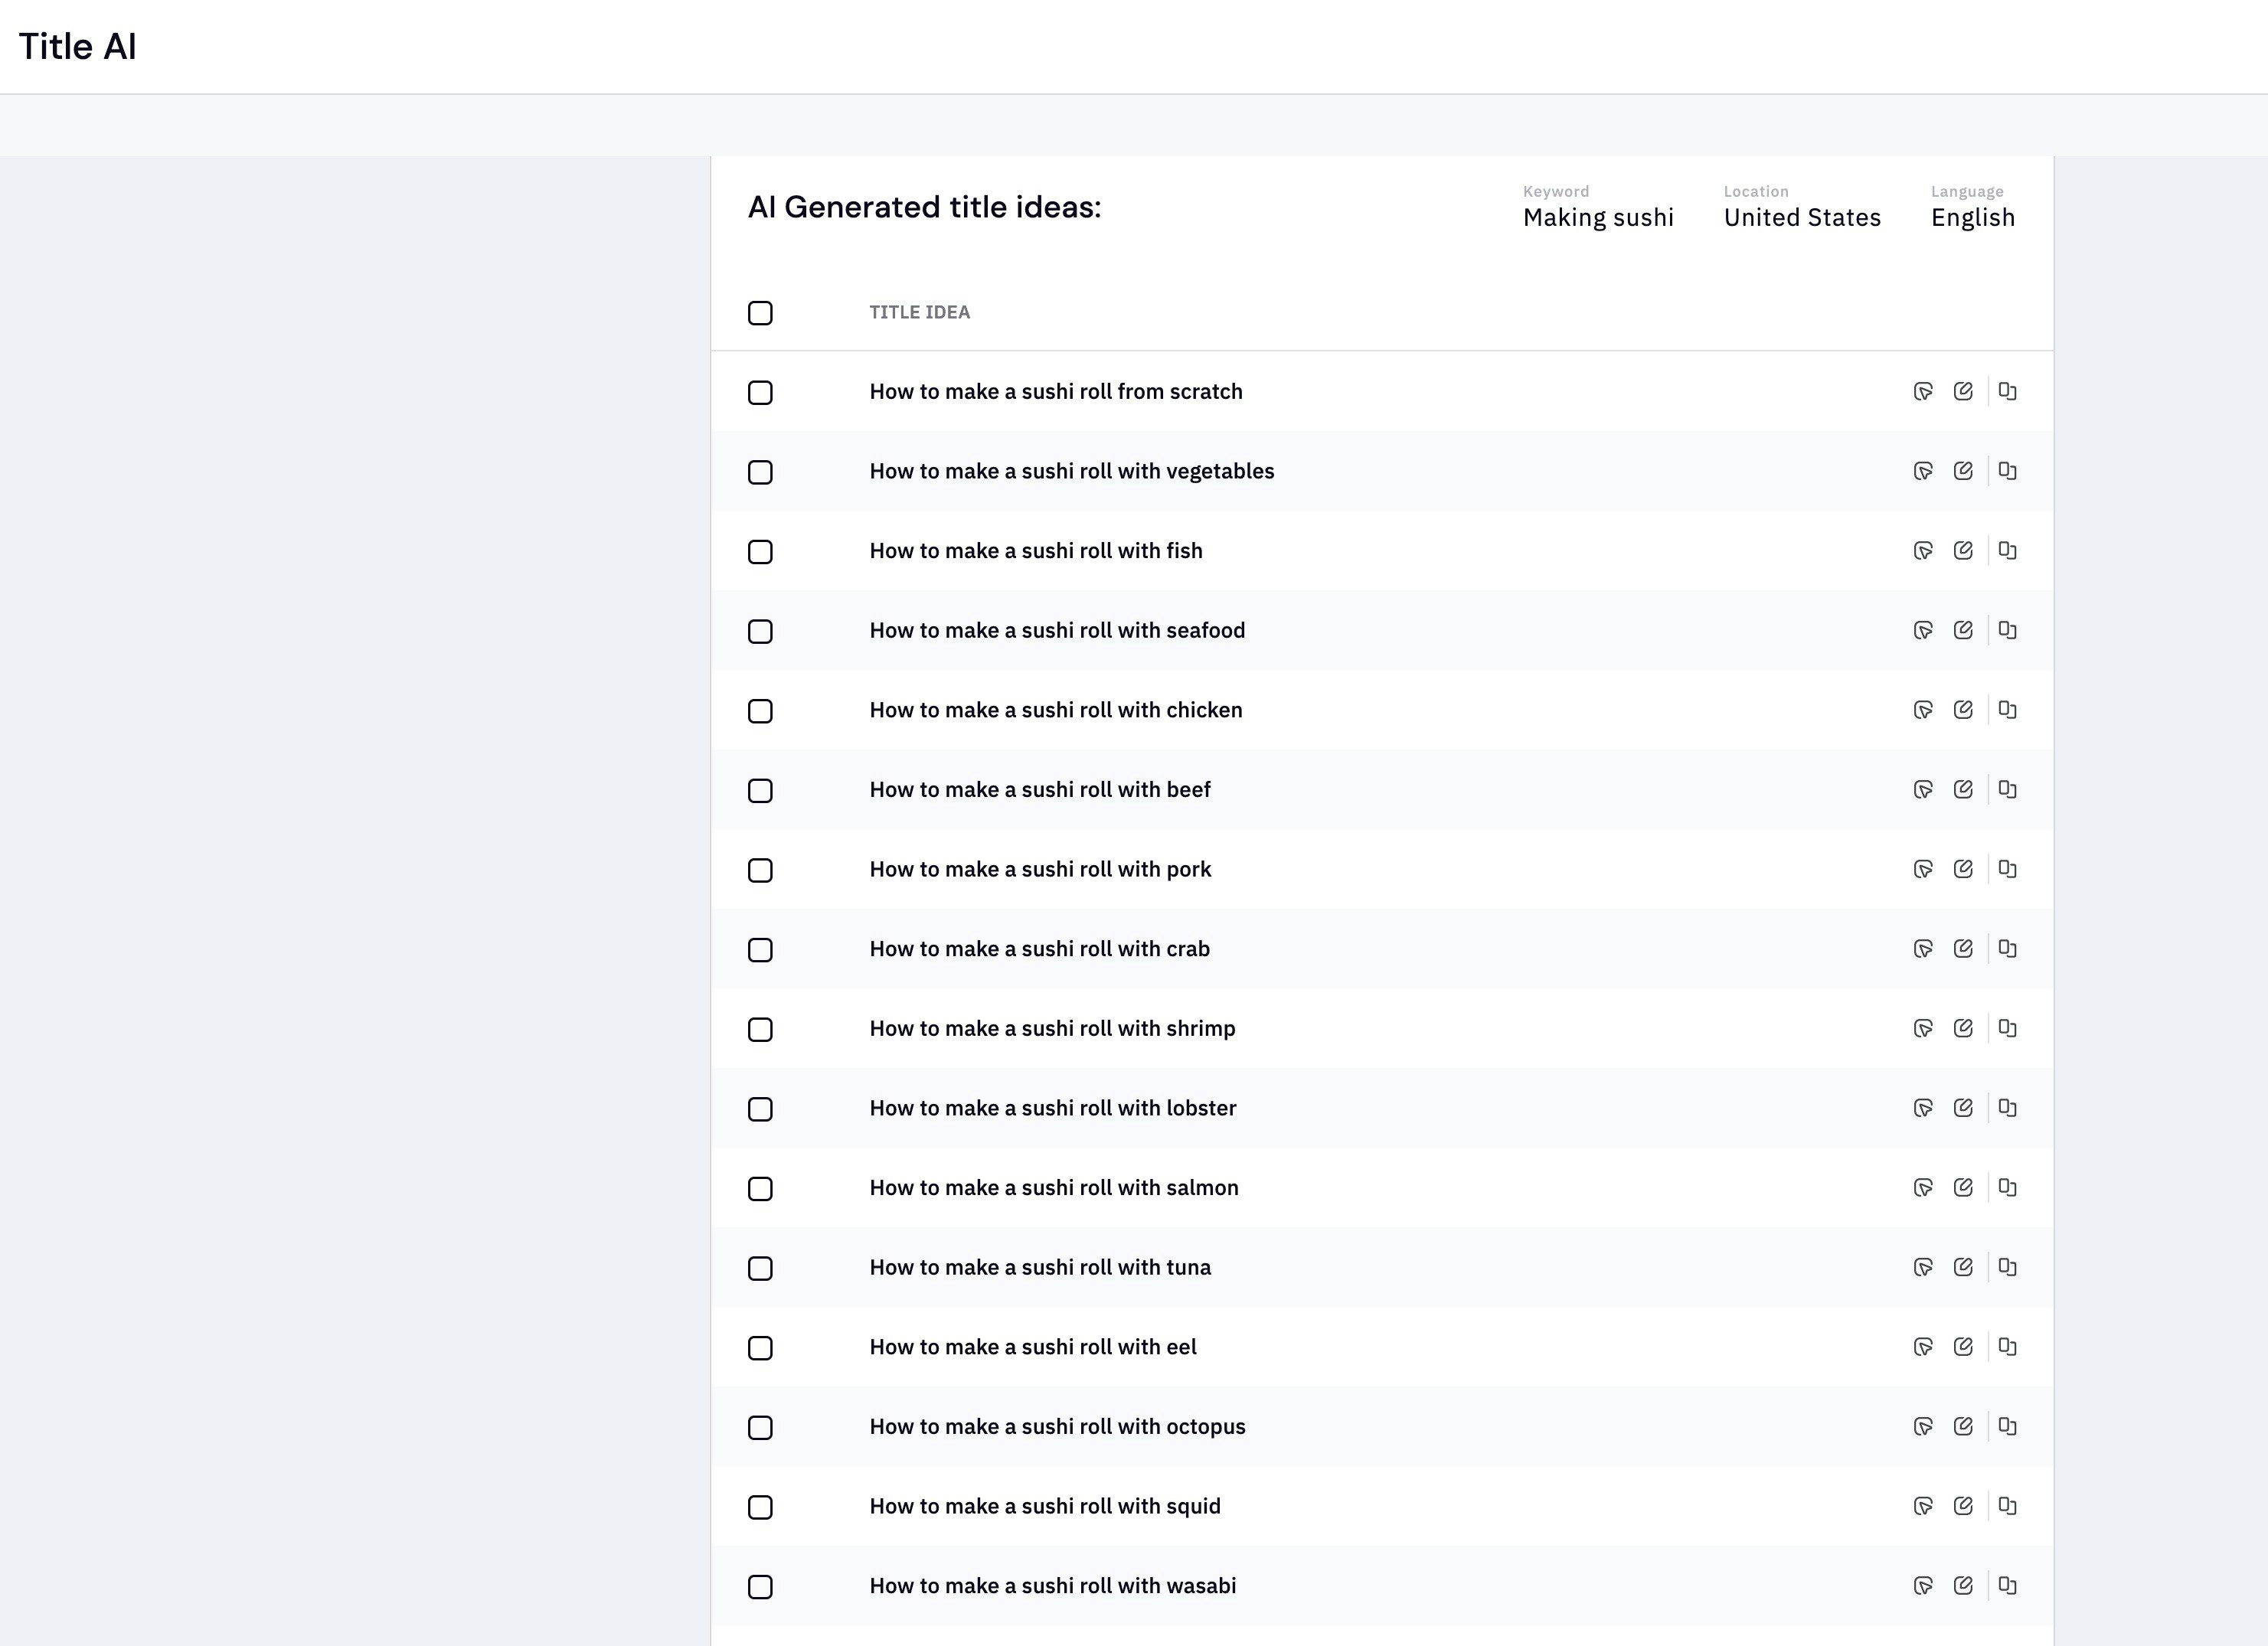Click the edit pencil icon on the octopus row
The image size is (2268, 1646).
pos(1963,1427)
